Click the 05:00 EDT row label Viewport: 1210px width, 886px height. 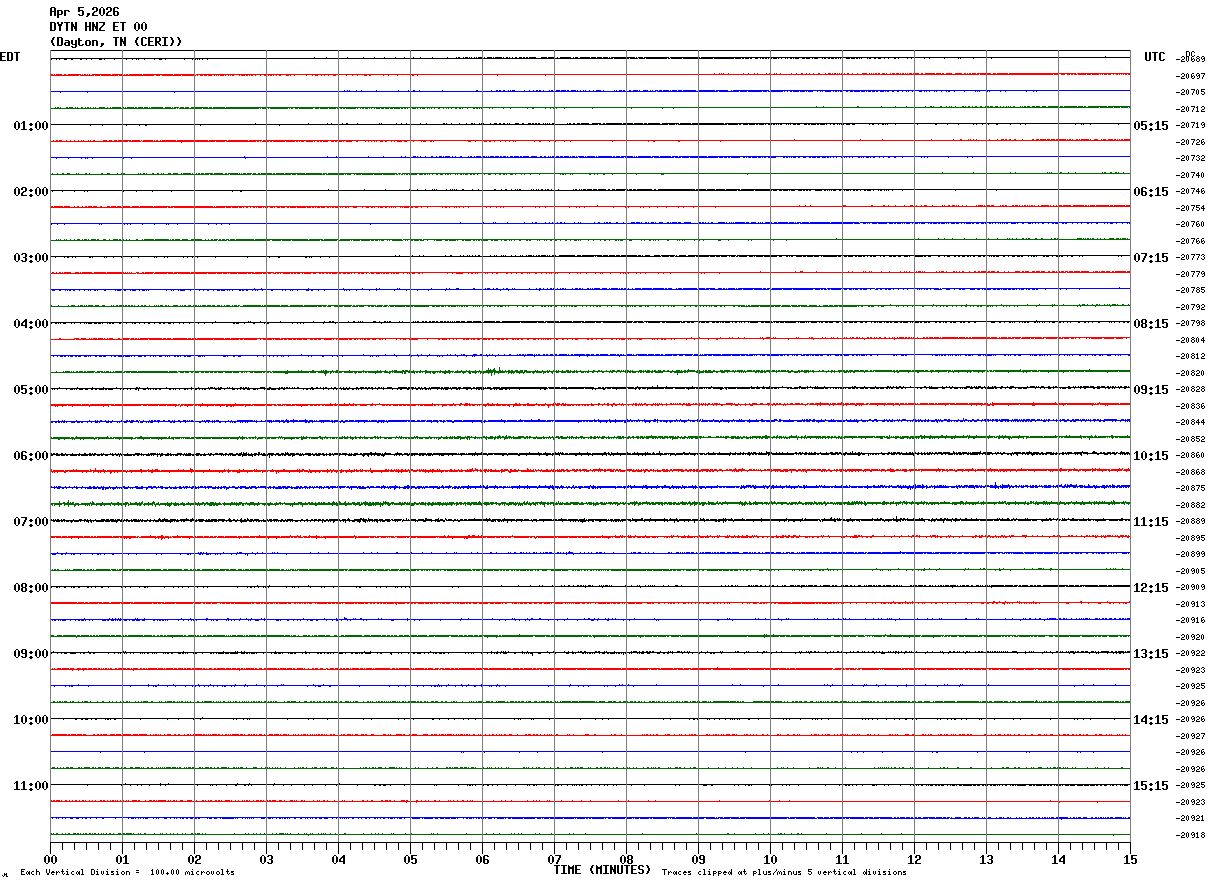[30, 390]
